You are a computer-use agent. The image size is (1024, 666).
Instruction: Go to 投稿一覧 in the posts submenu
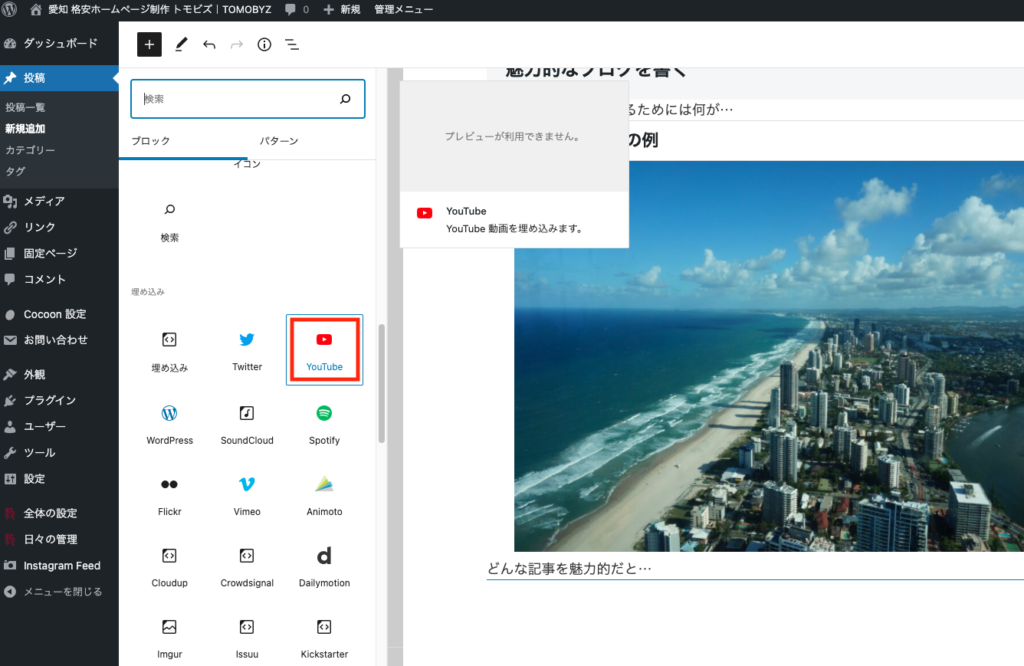click(x=25, y=107)
